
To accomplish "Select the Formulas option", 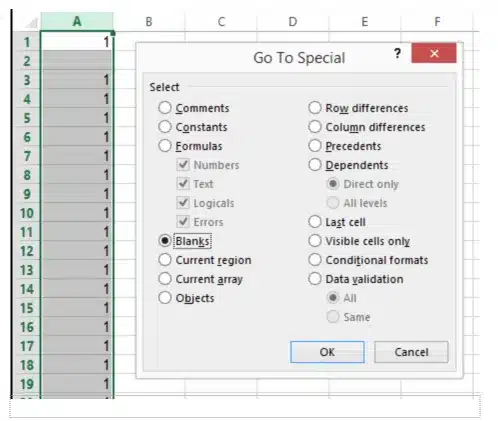I will [165, 146].
